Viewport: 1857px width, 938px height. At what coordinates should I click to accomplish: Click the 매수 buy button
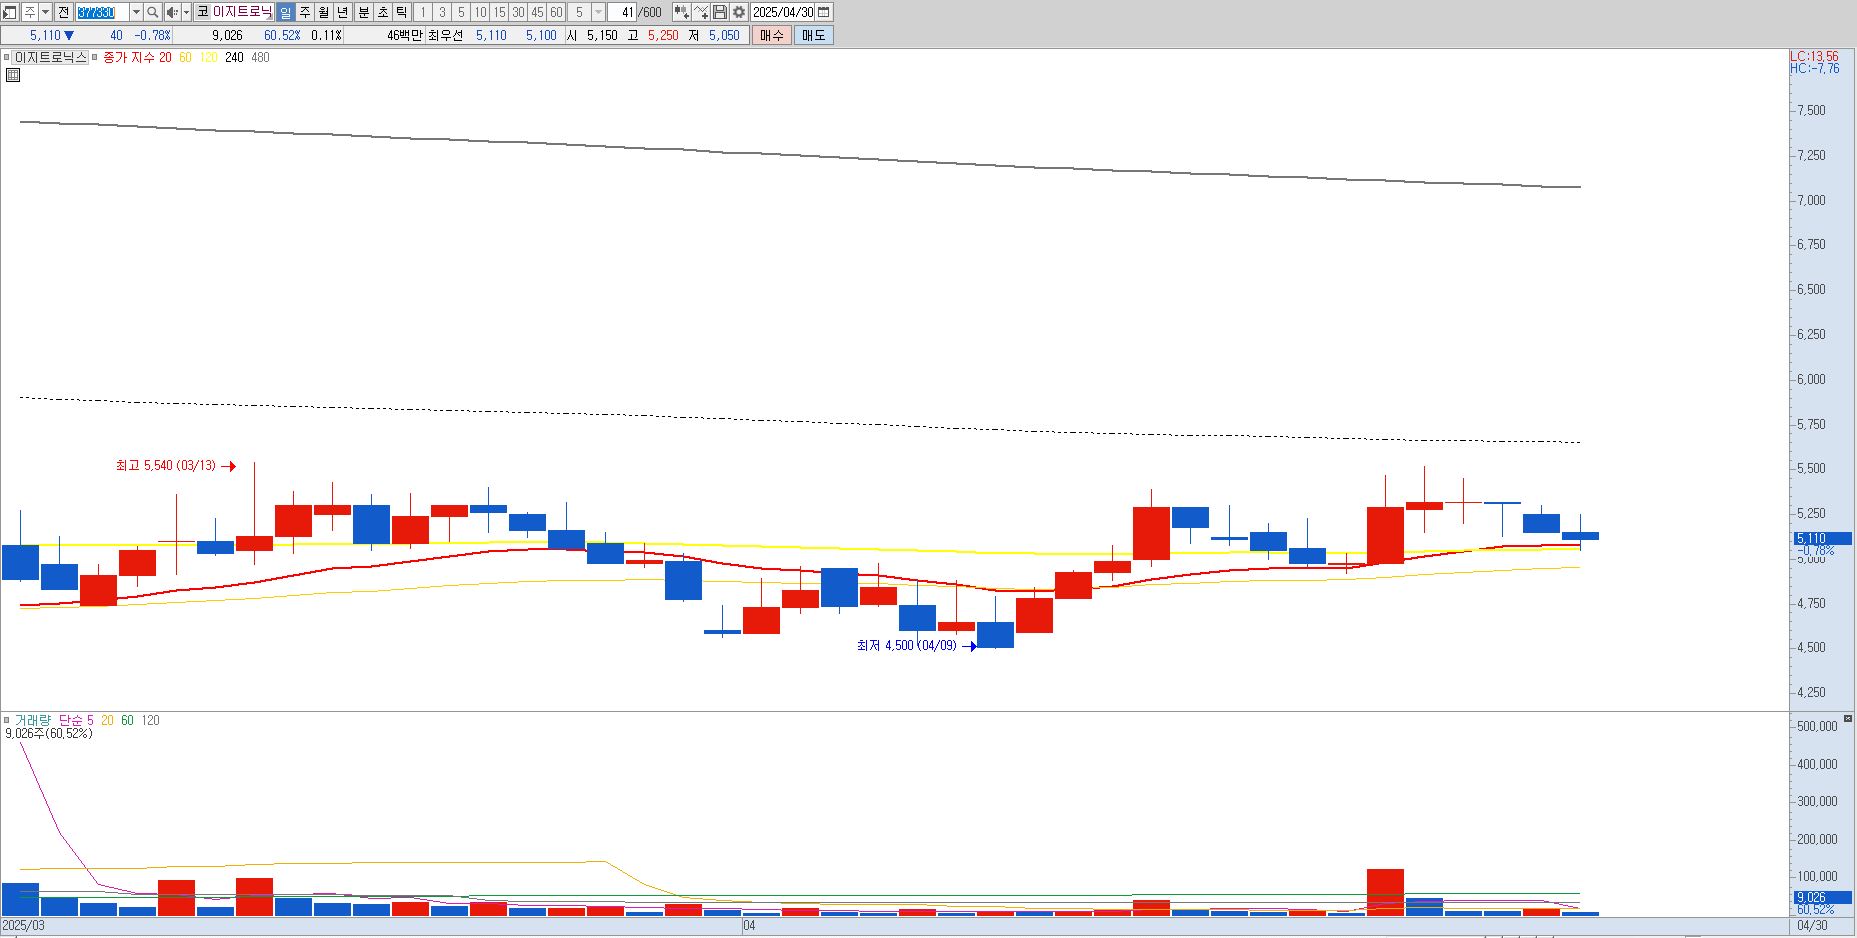tap(771, 35)
